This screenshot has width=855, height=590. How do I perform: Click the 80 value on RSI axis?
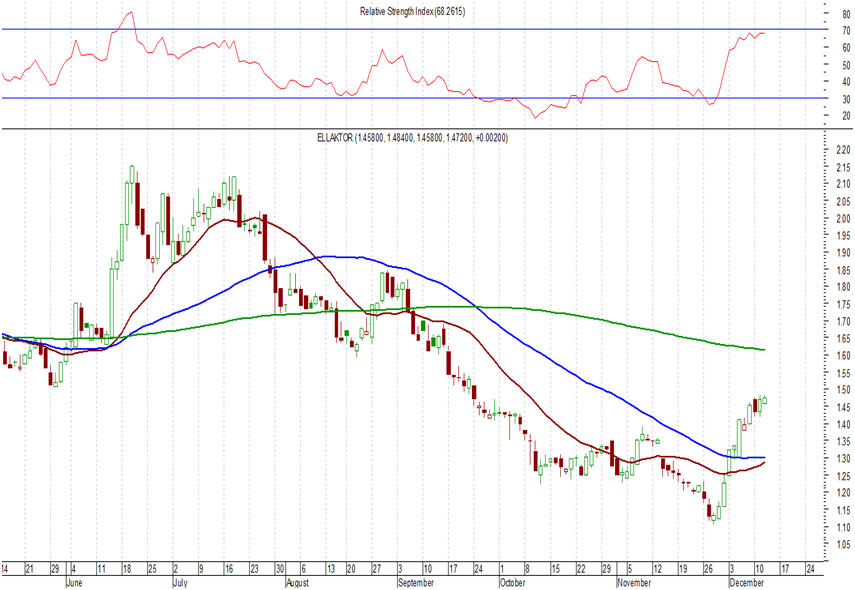pos(846,15)
